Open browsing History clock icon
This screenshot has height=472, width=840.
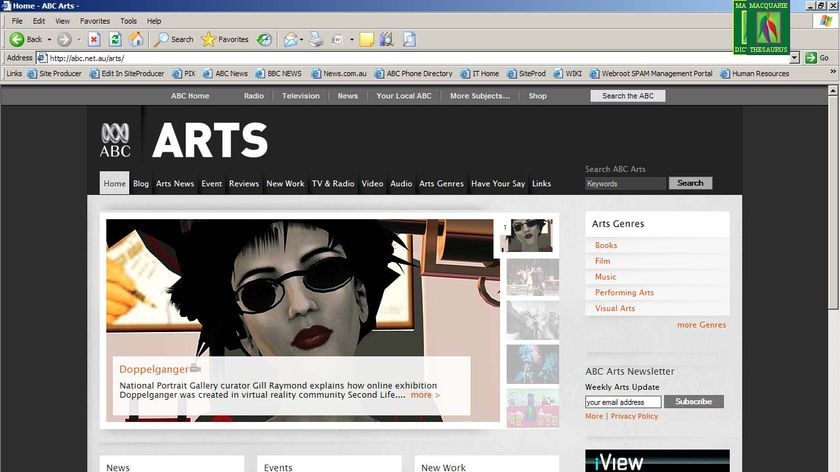264,39
